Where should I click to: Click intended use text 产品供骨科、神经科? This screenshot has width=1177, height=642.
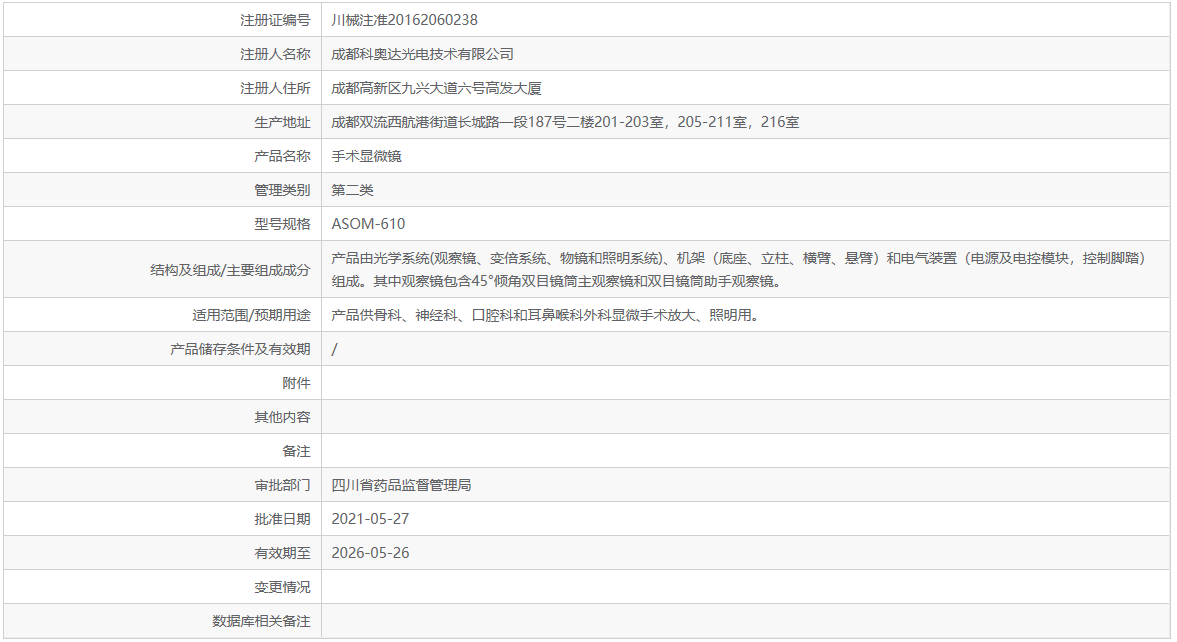point(547,315)
